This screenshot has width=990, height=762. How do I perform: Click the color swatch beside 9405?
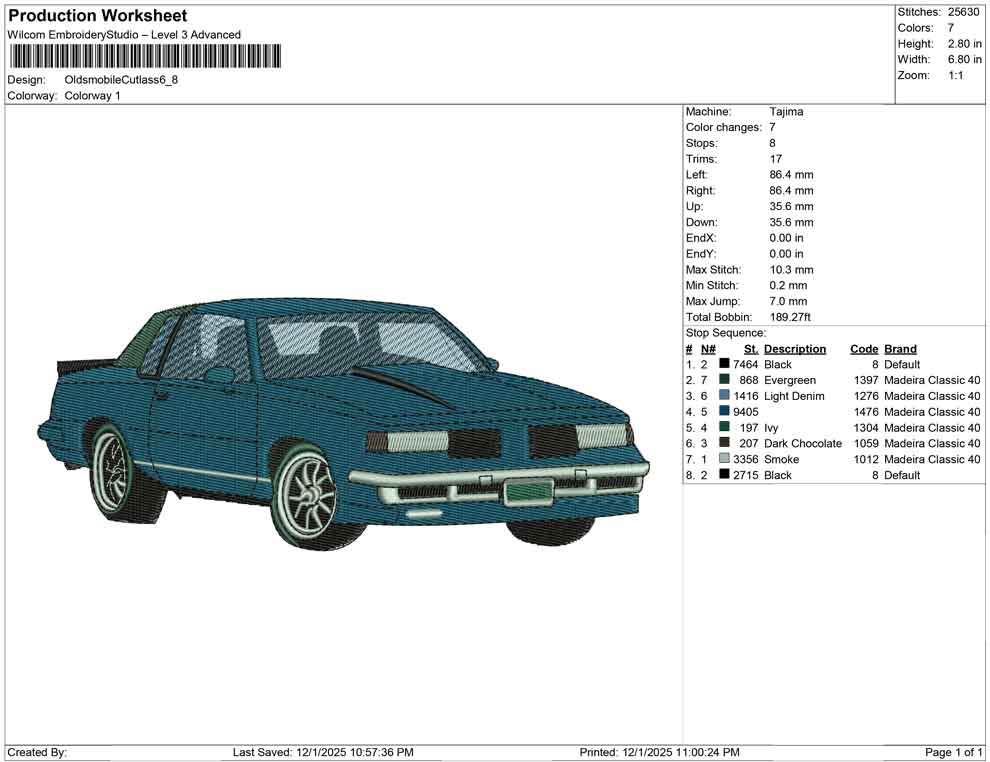coord(724,412)
